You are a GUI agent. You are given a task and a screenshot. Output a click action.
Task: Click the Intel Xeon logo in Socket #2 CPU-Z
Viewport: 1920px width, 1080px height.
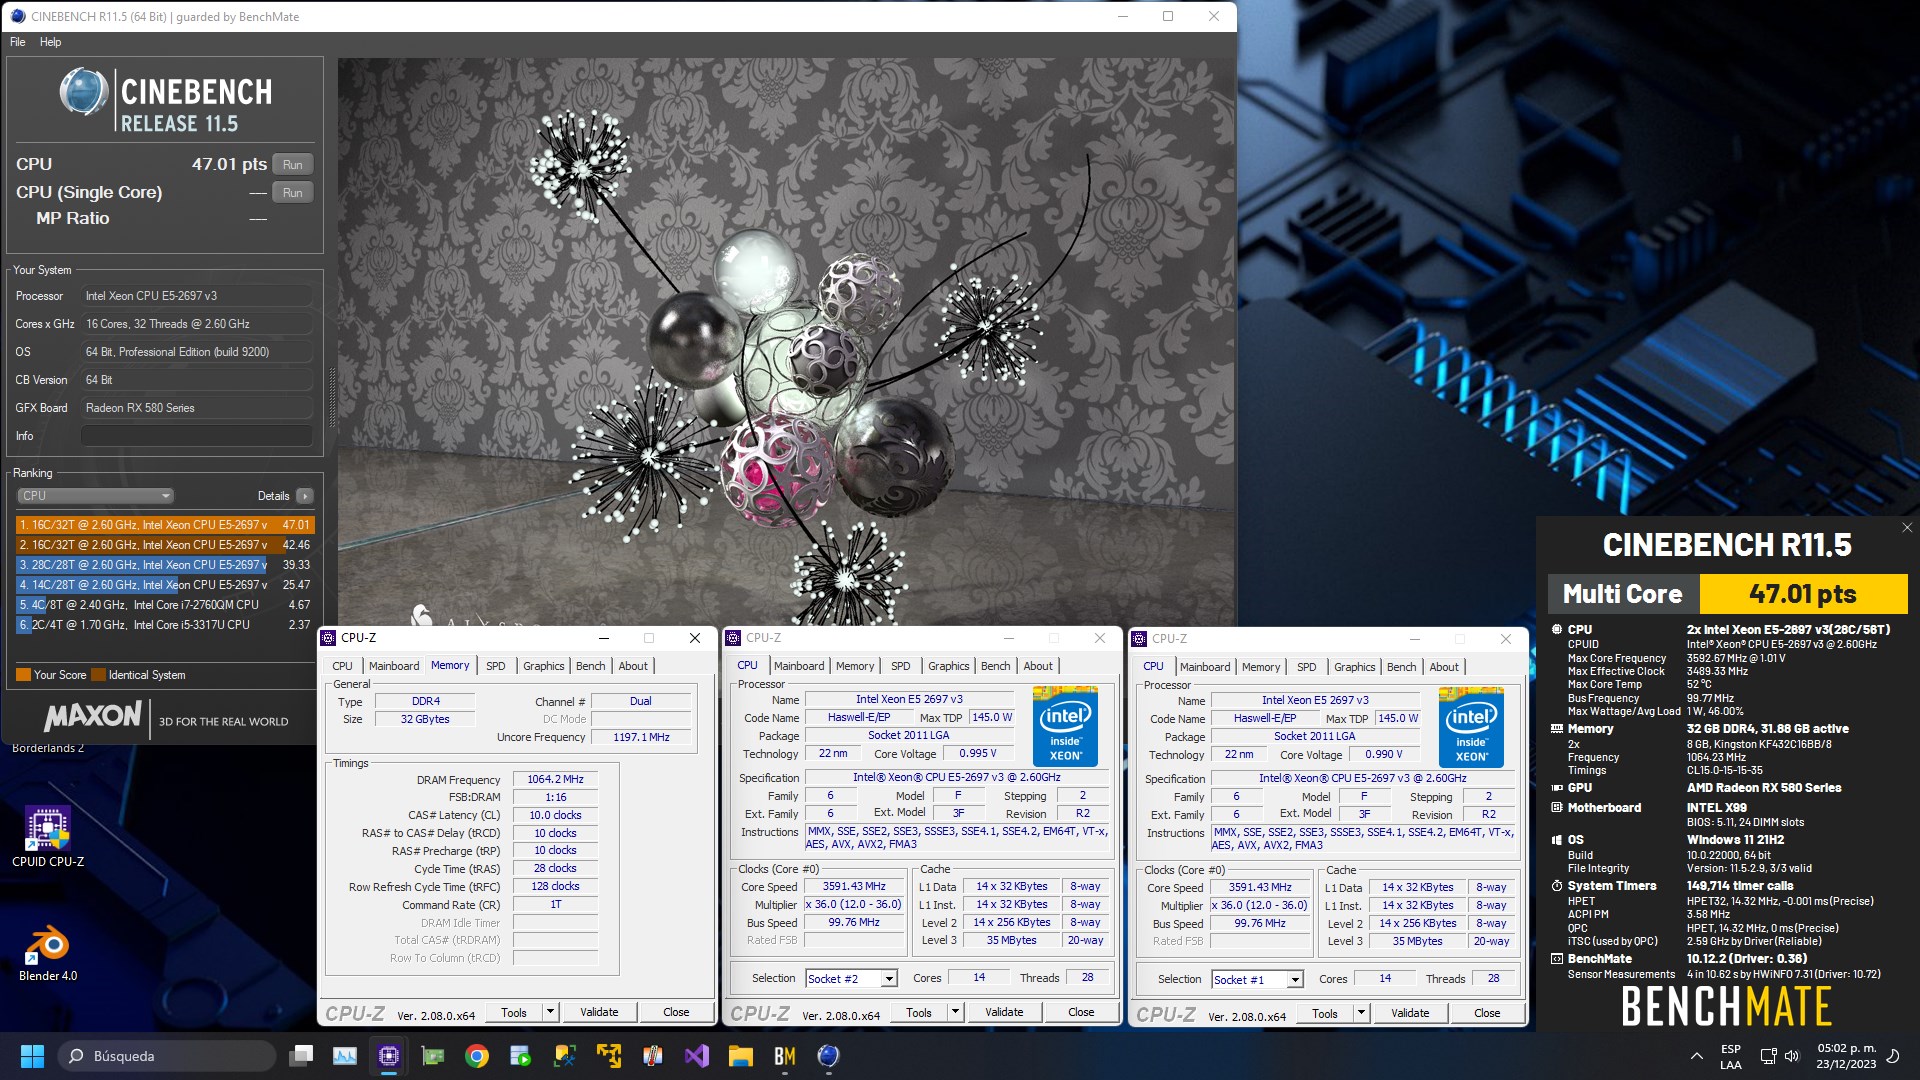click(1065, 726)
